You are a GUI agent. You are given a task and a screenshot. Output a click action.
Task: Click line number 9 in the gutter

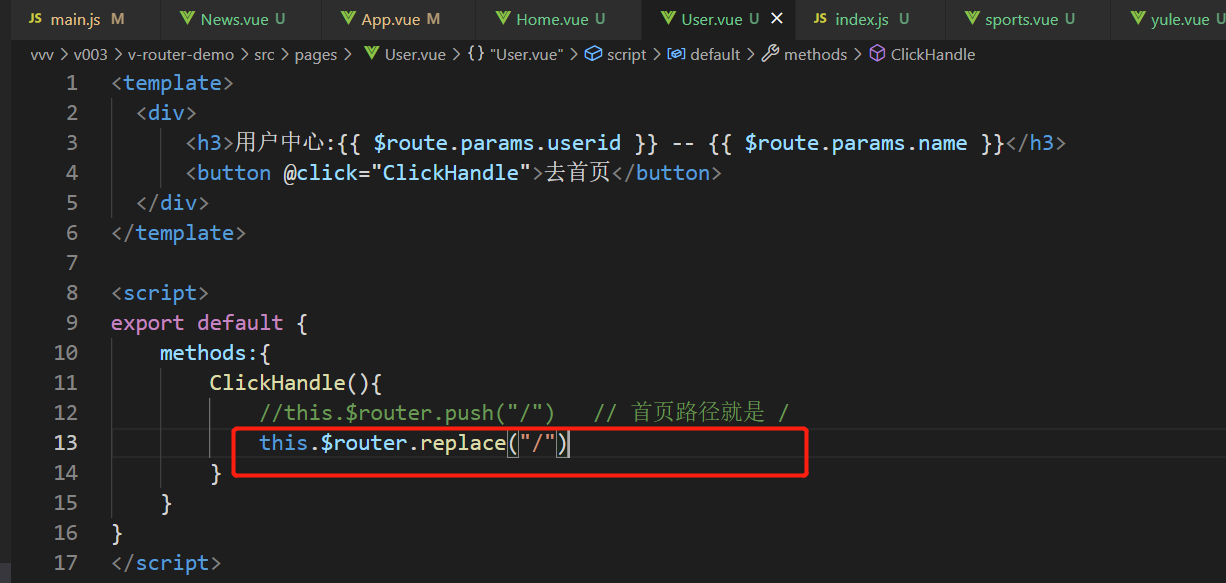[x=71, y=323]
